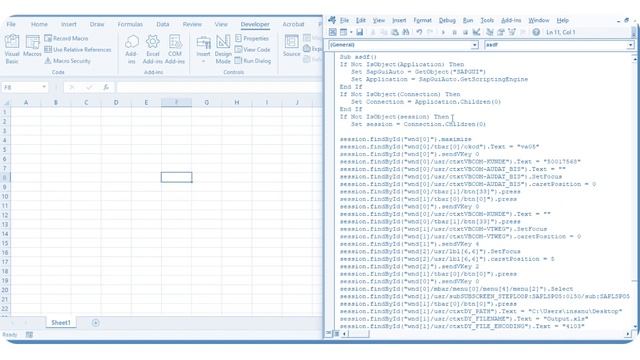Open COM Add-ins dialog
Screen dimensions: 640x360
[175, 49]
